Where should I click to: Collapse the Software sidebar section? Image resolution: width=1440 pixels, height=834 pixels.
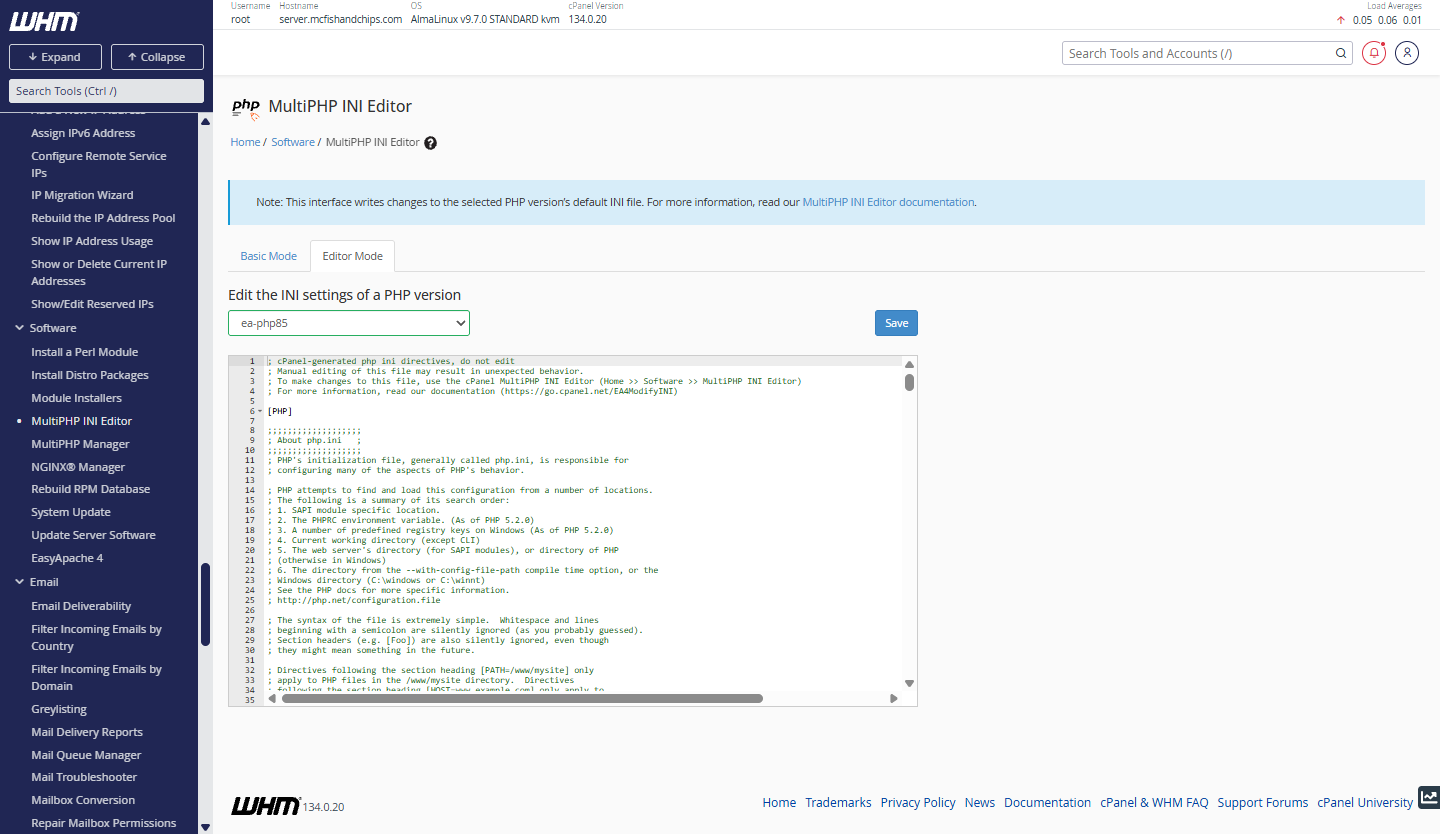(19, 328)
